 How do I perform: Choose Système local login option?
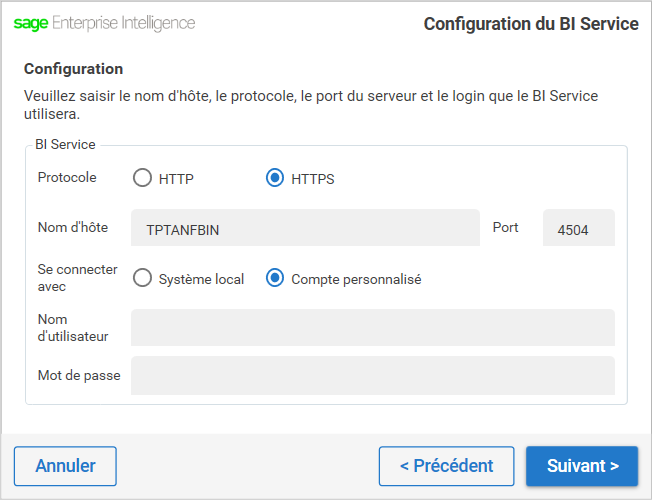point(142,278)
